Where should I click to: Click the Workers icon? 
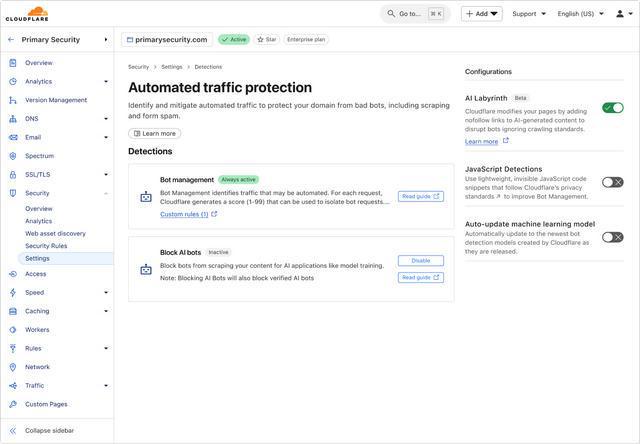(13, 330)
